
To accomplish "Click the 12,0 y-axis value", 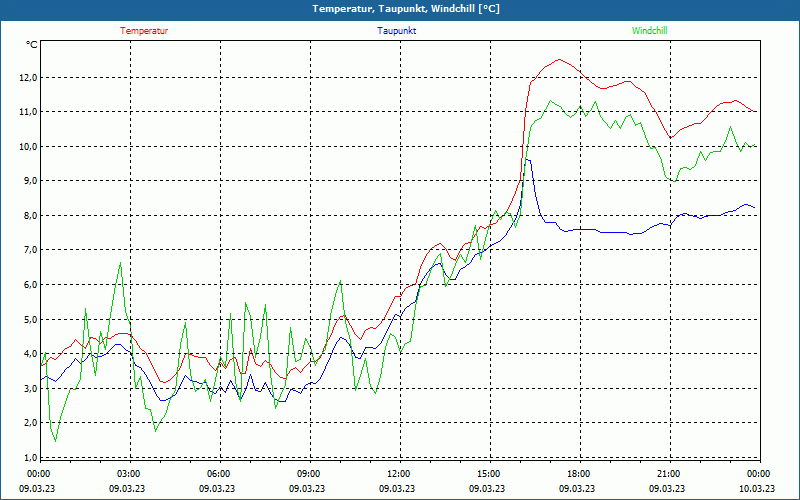I will click(x=29, y=77).
